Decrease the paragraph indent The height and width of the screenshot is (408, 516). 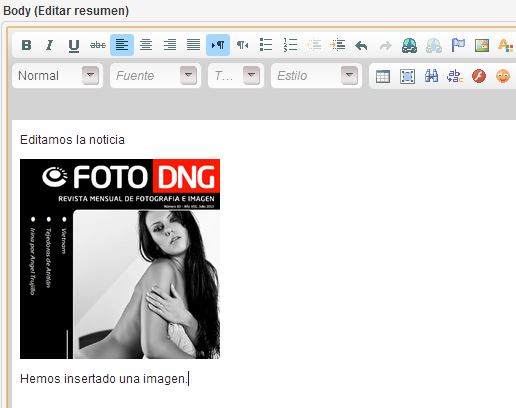click(x=314, y=45)
